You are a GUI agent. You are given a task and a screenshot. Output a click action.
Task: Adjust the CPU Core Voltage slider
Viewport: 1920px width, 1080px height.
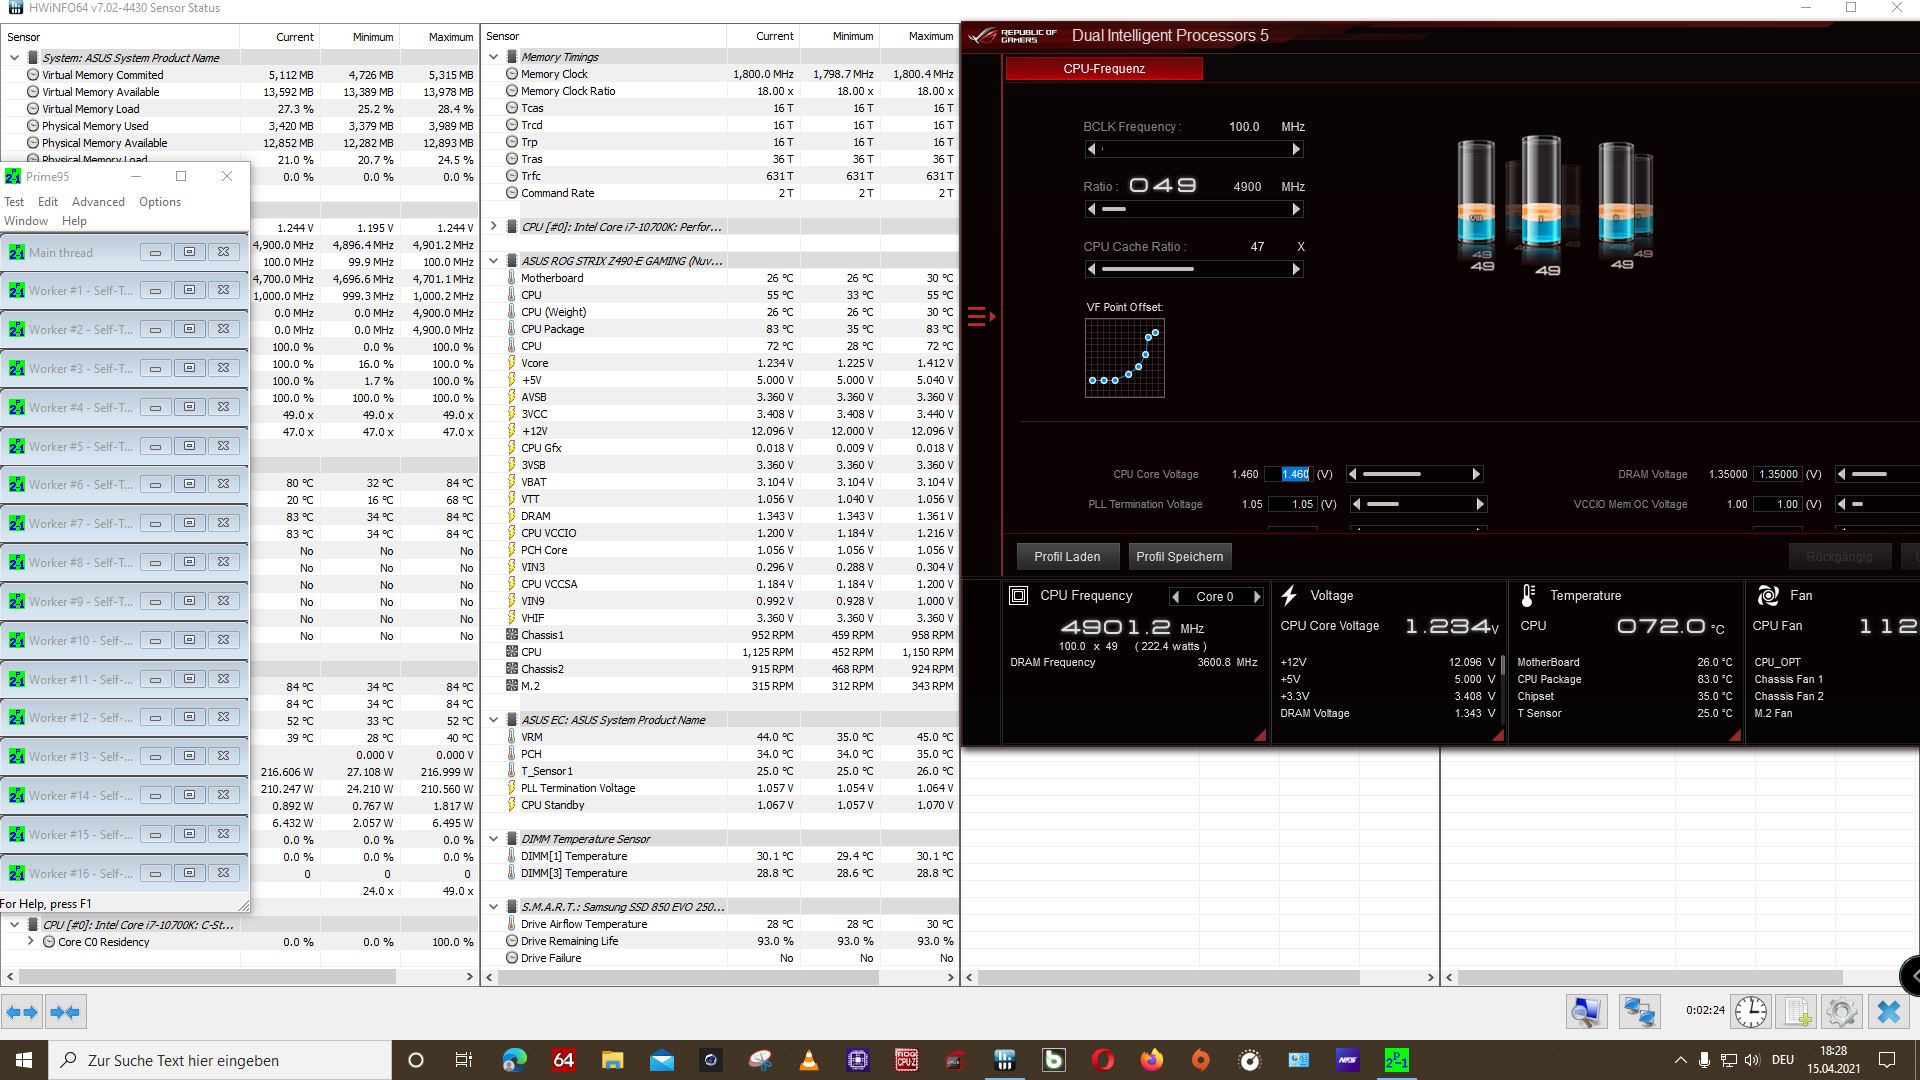click(x=1414, y=474)
